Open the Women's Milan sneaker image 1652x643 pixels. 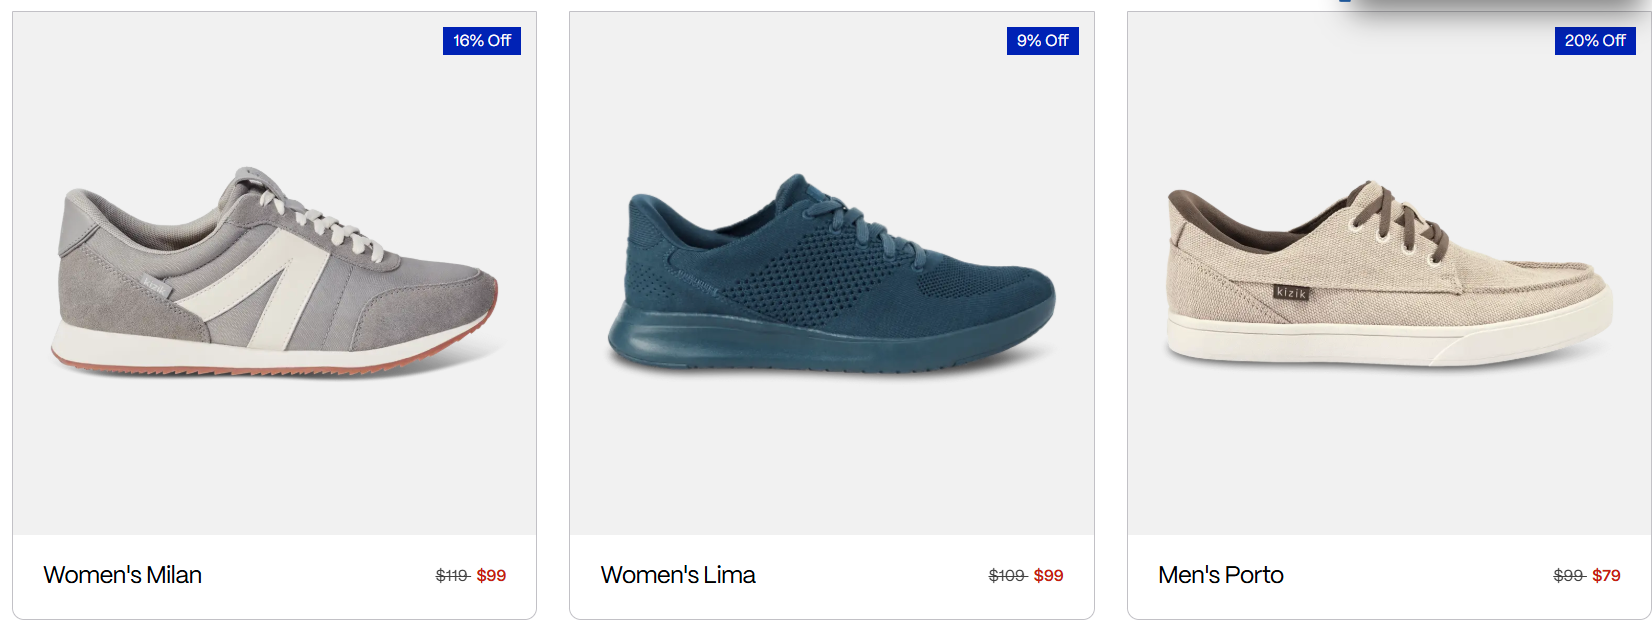click(274, 272)
